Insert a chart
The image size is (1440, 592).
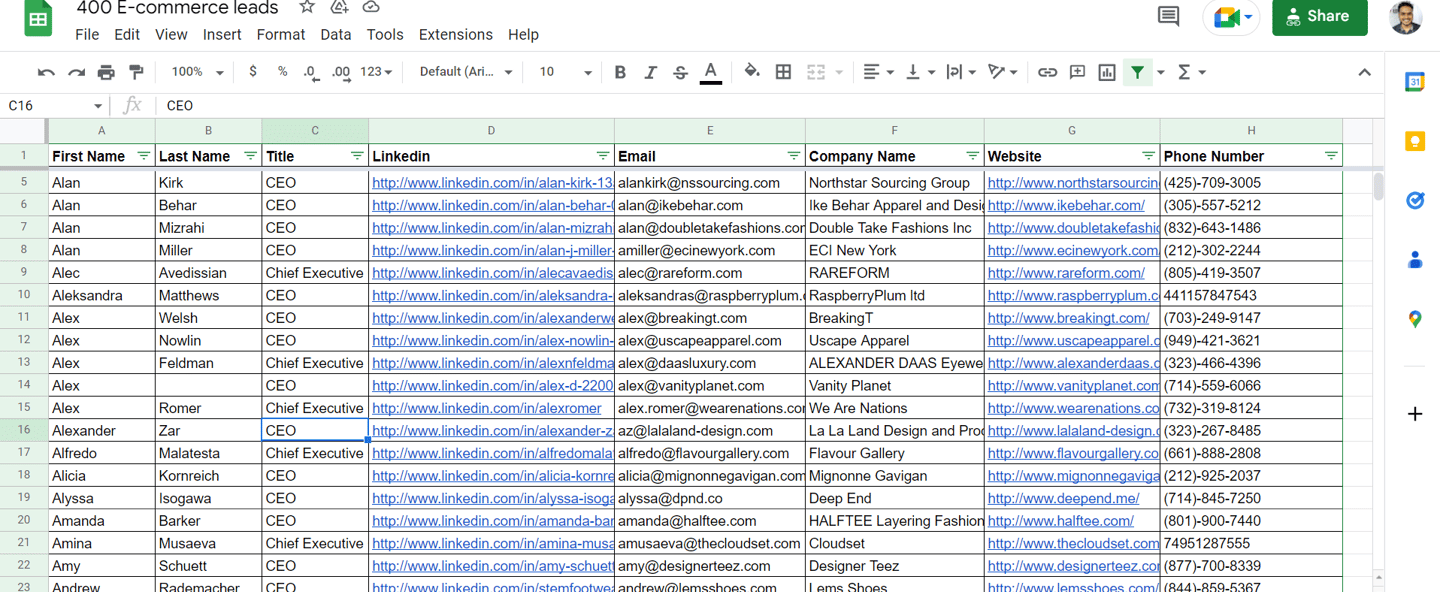tap(1107, 72)
